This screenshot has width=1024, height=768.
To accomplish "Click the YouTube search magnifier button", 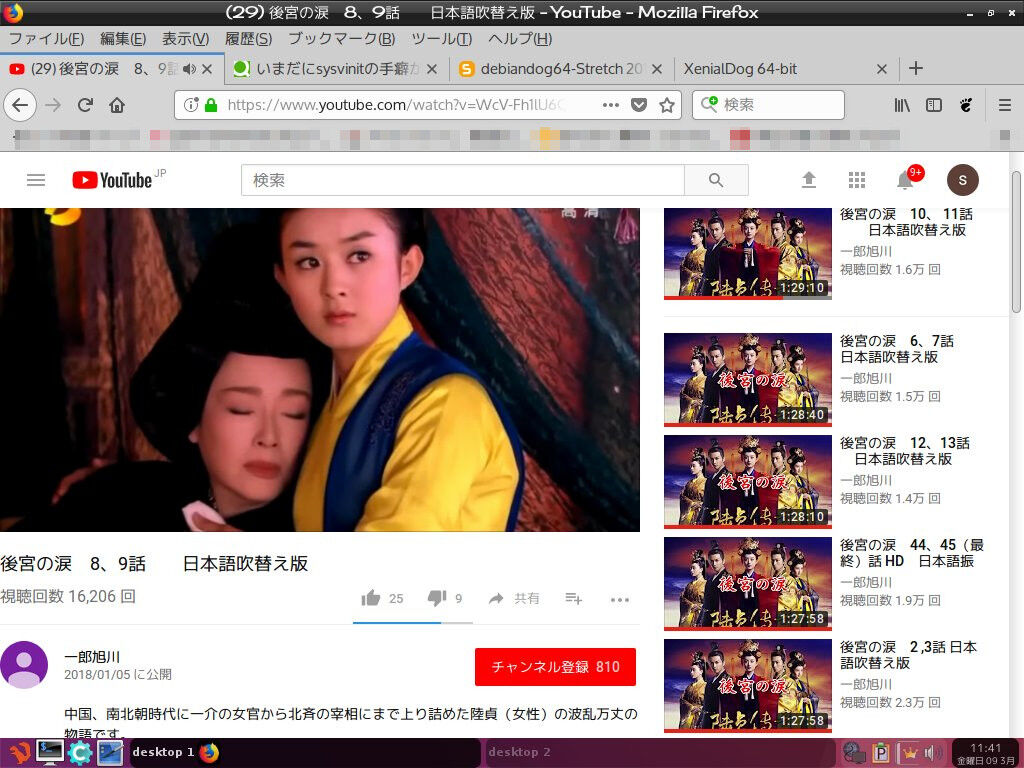I will pyautogui.click(x=716, y=180).
